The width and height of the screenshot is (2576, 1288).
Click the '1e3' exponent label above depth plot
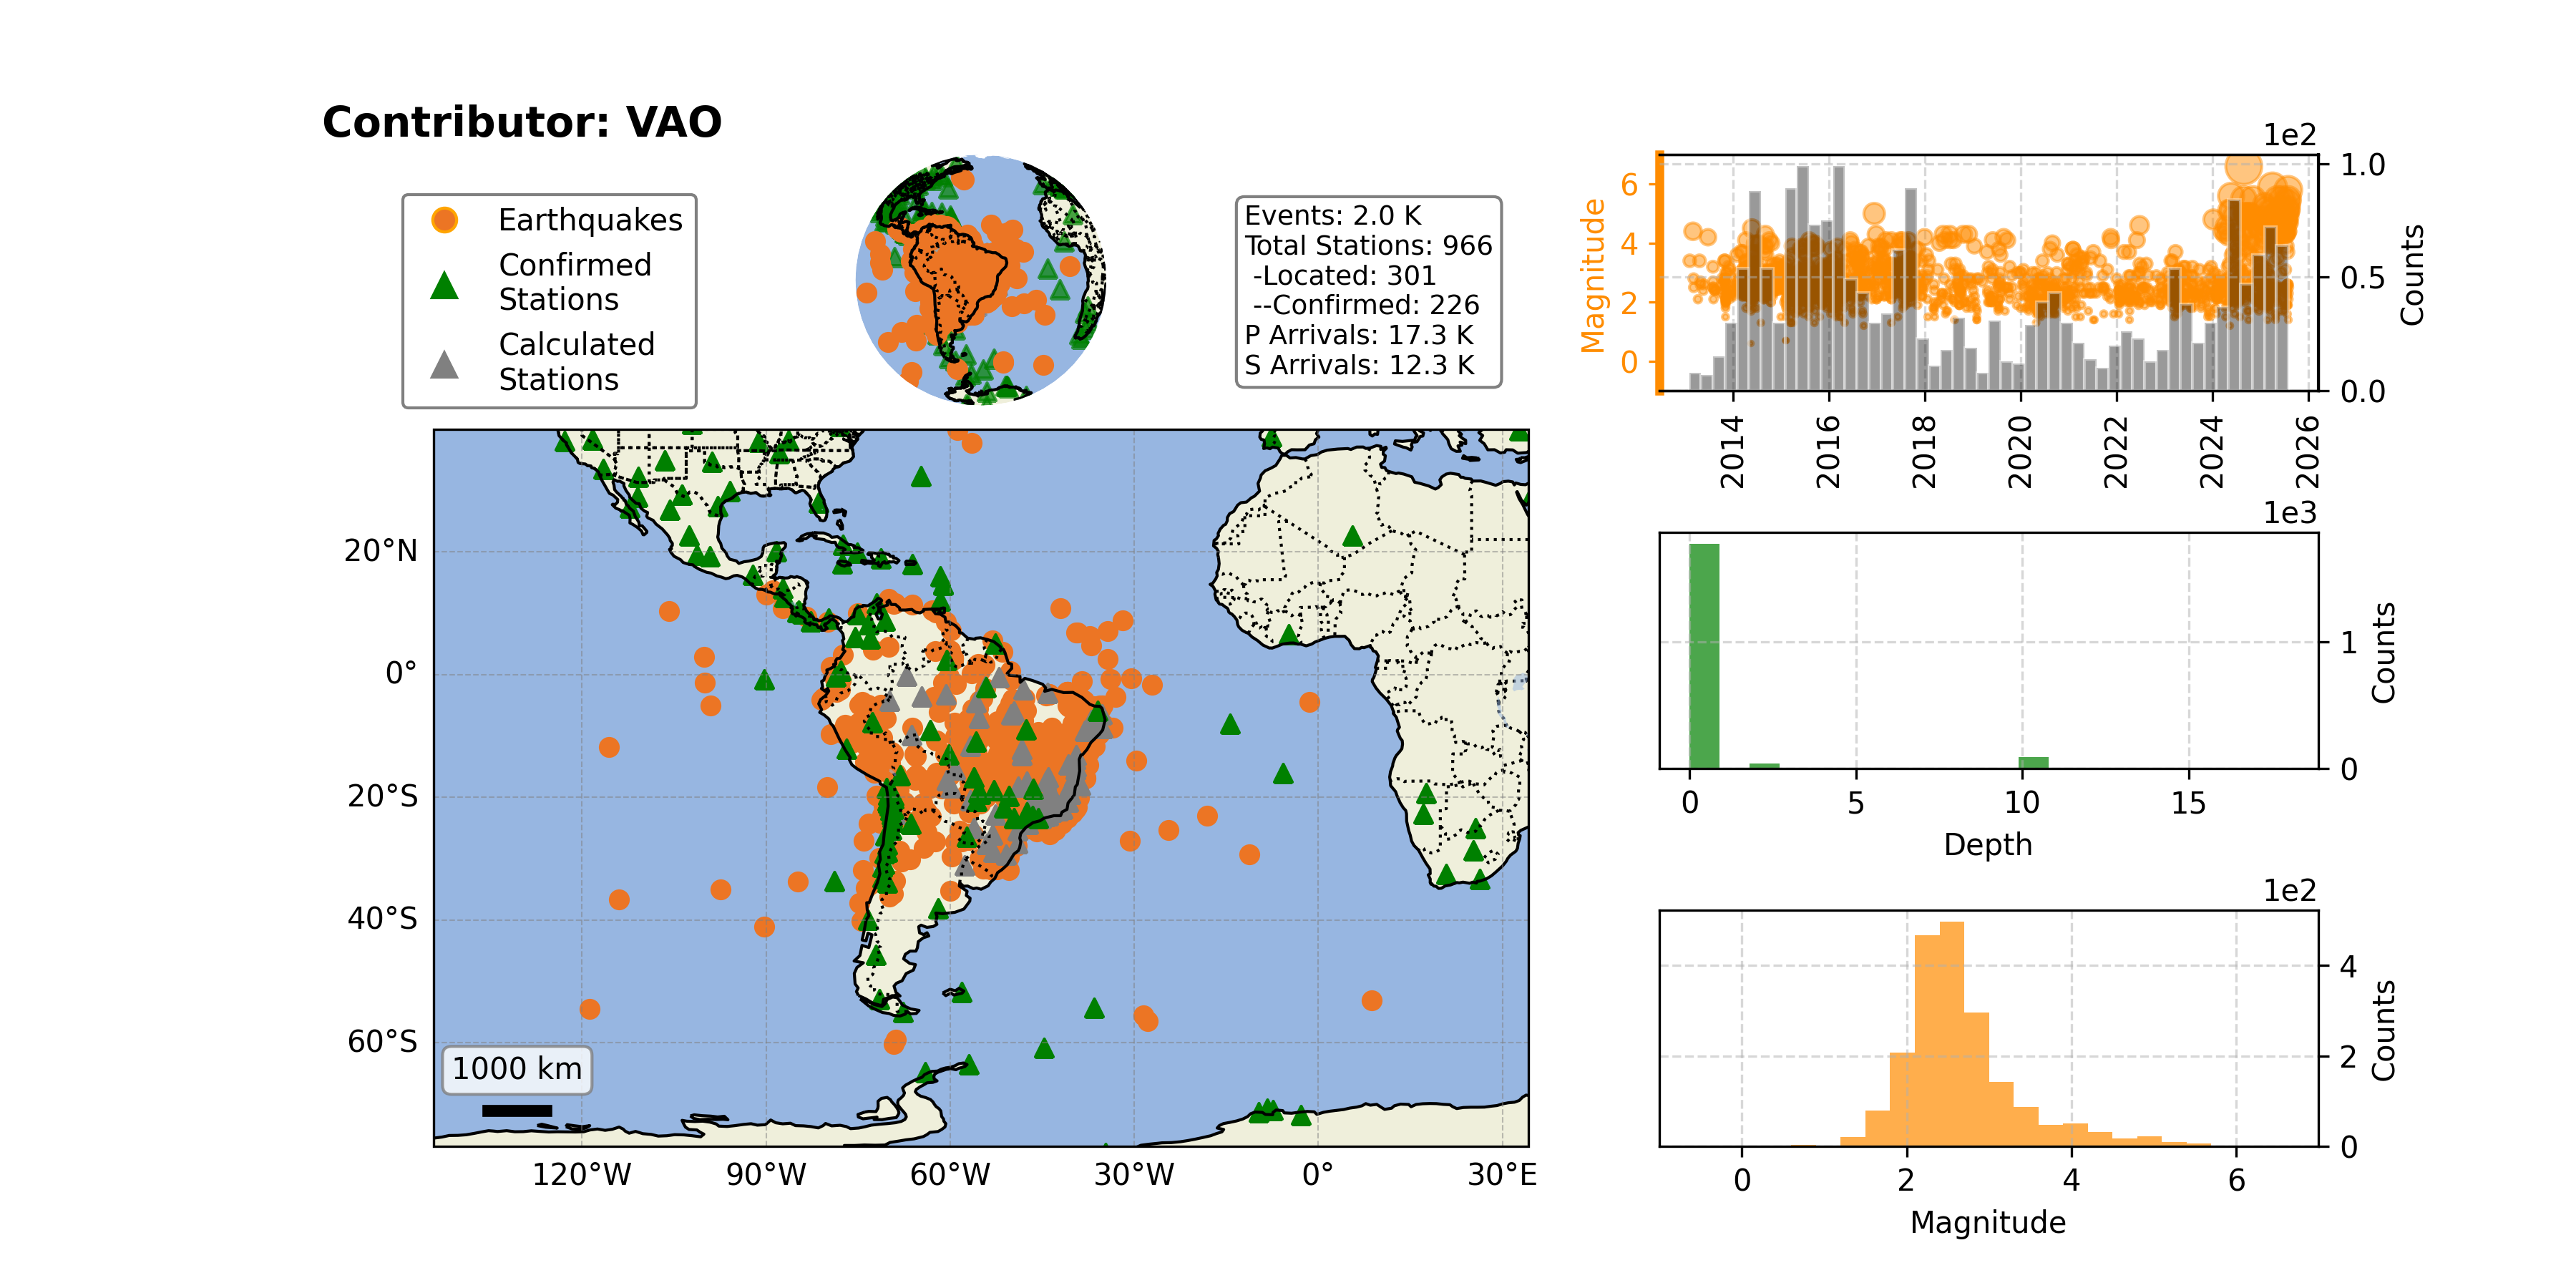coord(2290,513)
